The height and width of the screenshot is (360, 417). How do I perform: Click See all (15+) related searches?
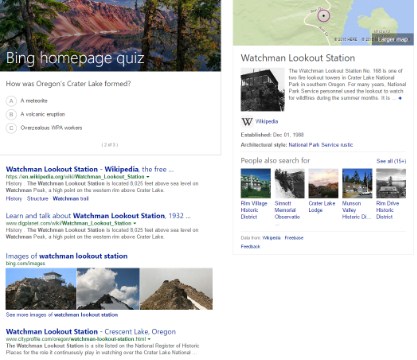pos(391,161)
